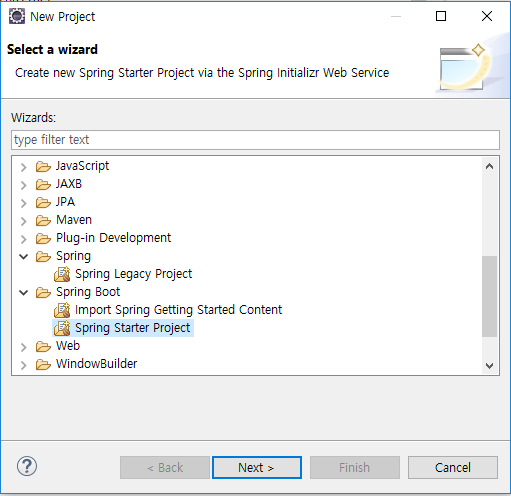Maximize the New Project dialog
Viewport: 511px width, 496px height.
pos(441,16)
